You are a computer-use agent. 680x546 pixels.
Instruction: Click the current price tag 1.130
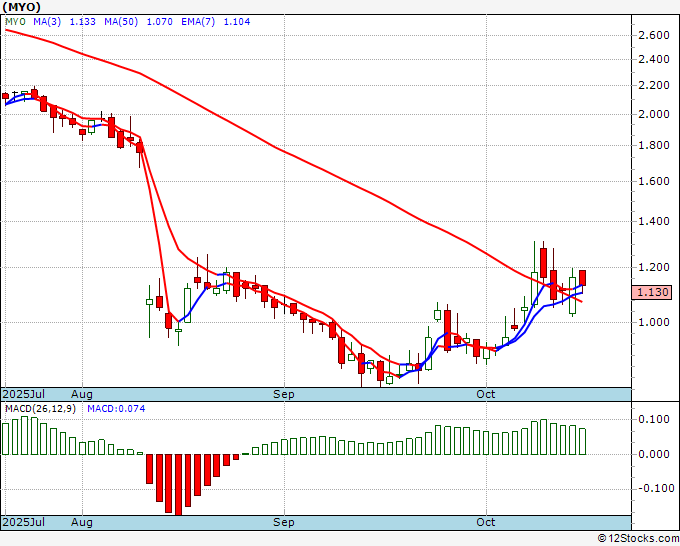652,292
